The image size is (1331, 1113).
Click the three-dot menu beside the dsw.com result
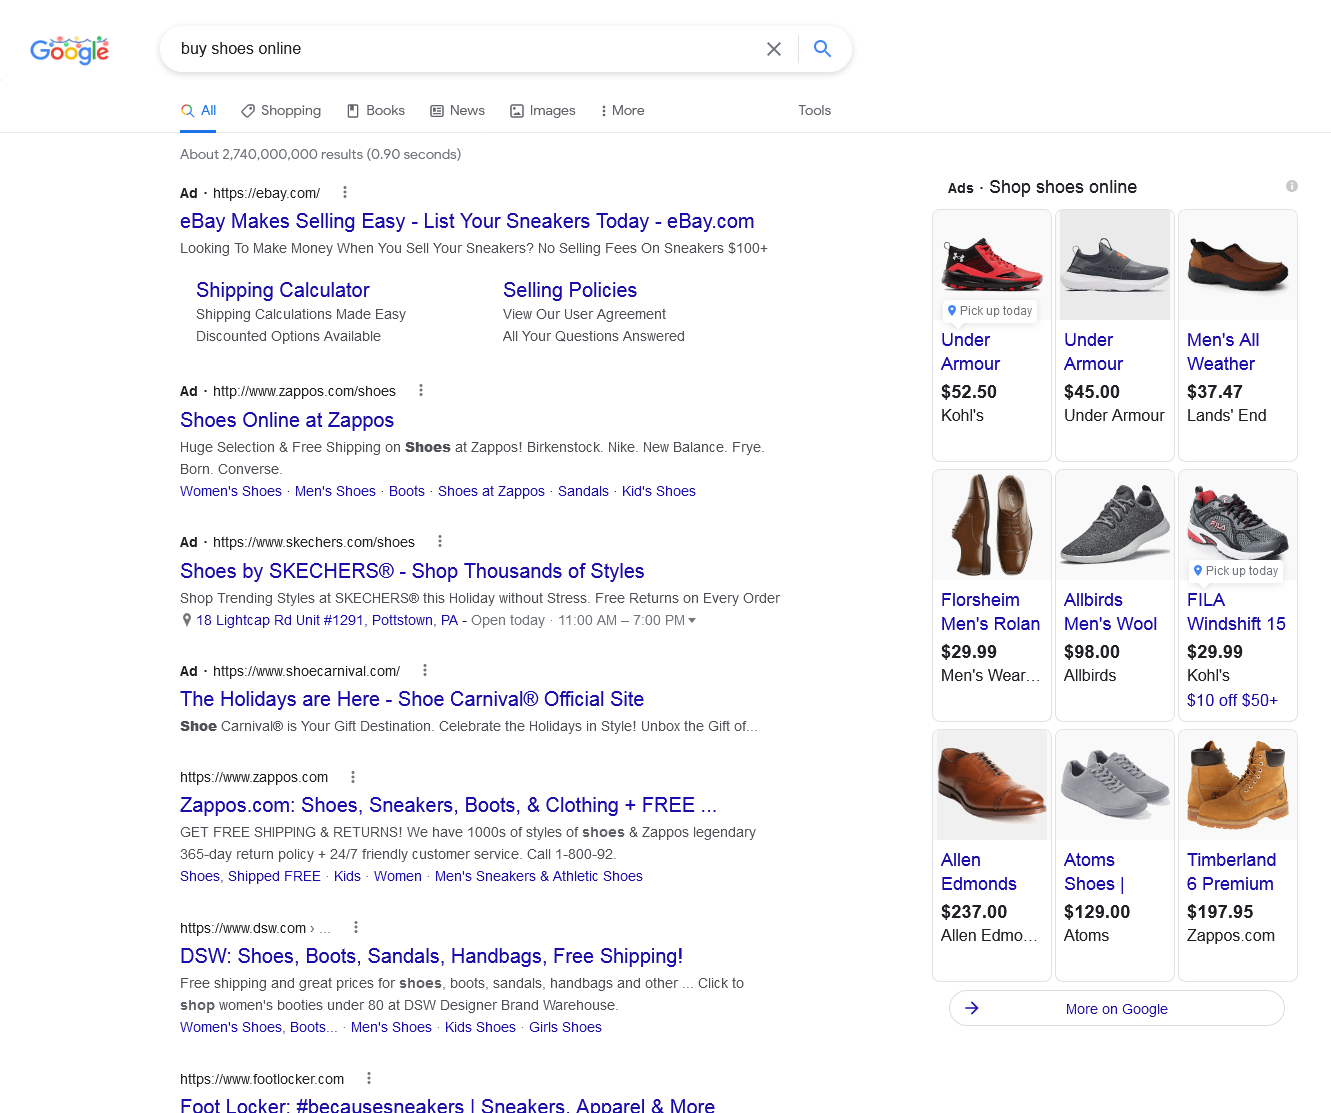pyautogui.click(x=356, y=927)
